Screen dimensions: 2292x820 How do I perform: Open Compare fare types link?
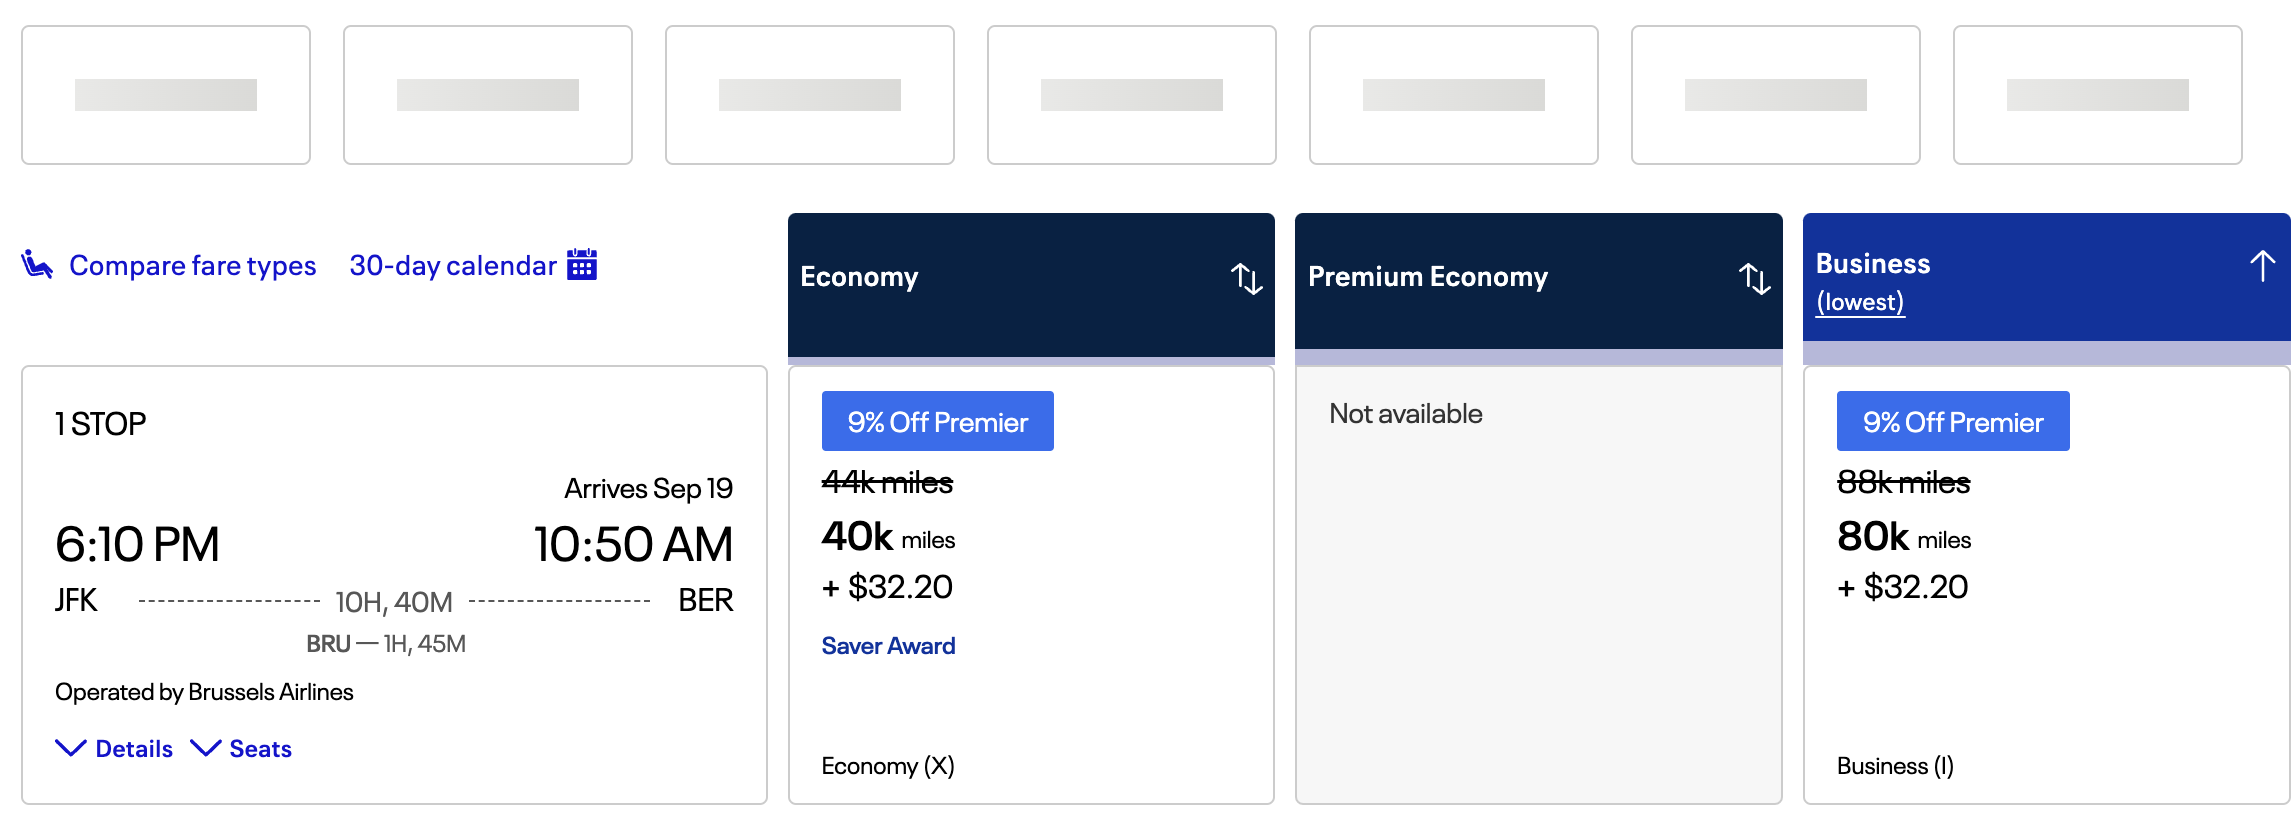coord(192,266)
